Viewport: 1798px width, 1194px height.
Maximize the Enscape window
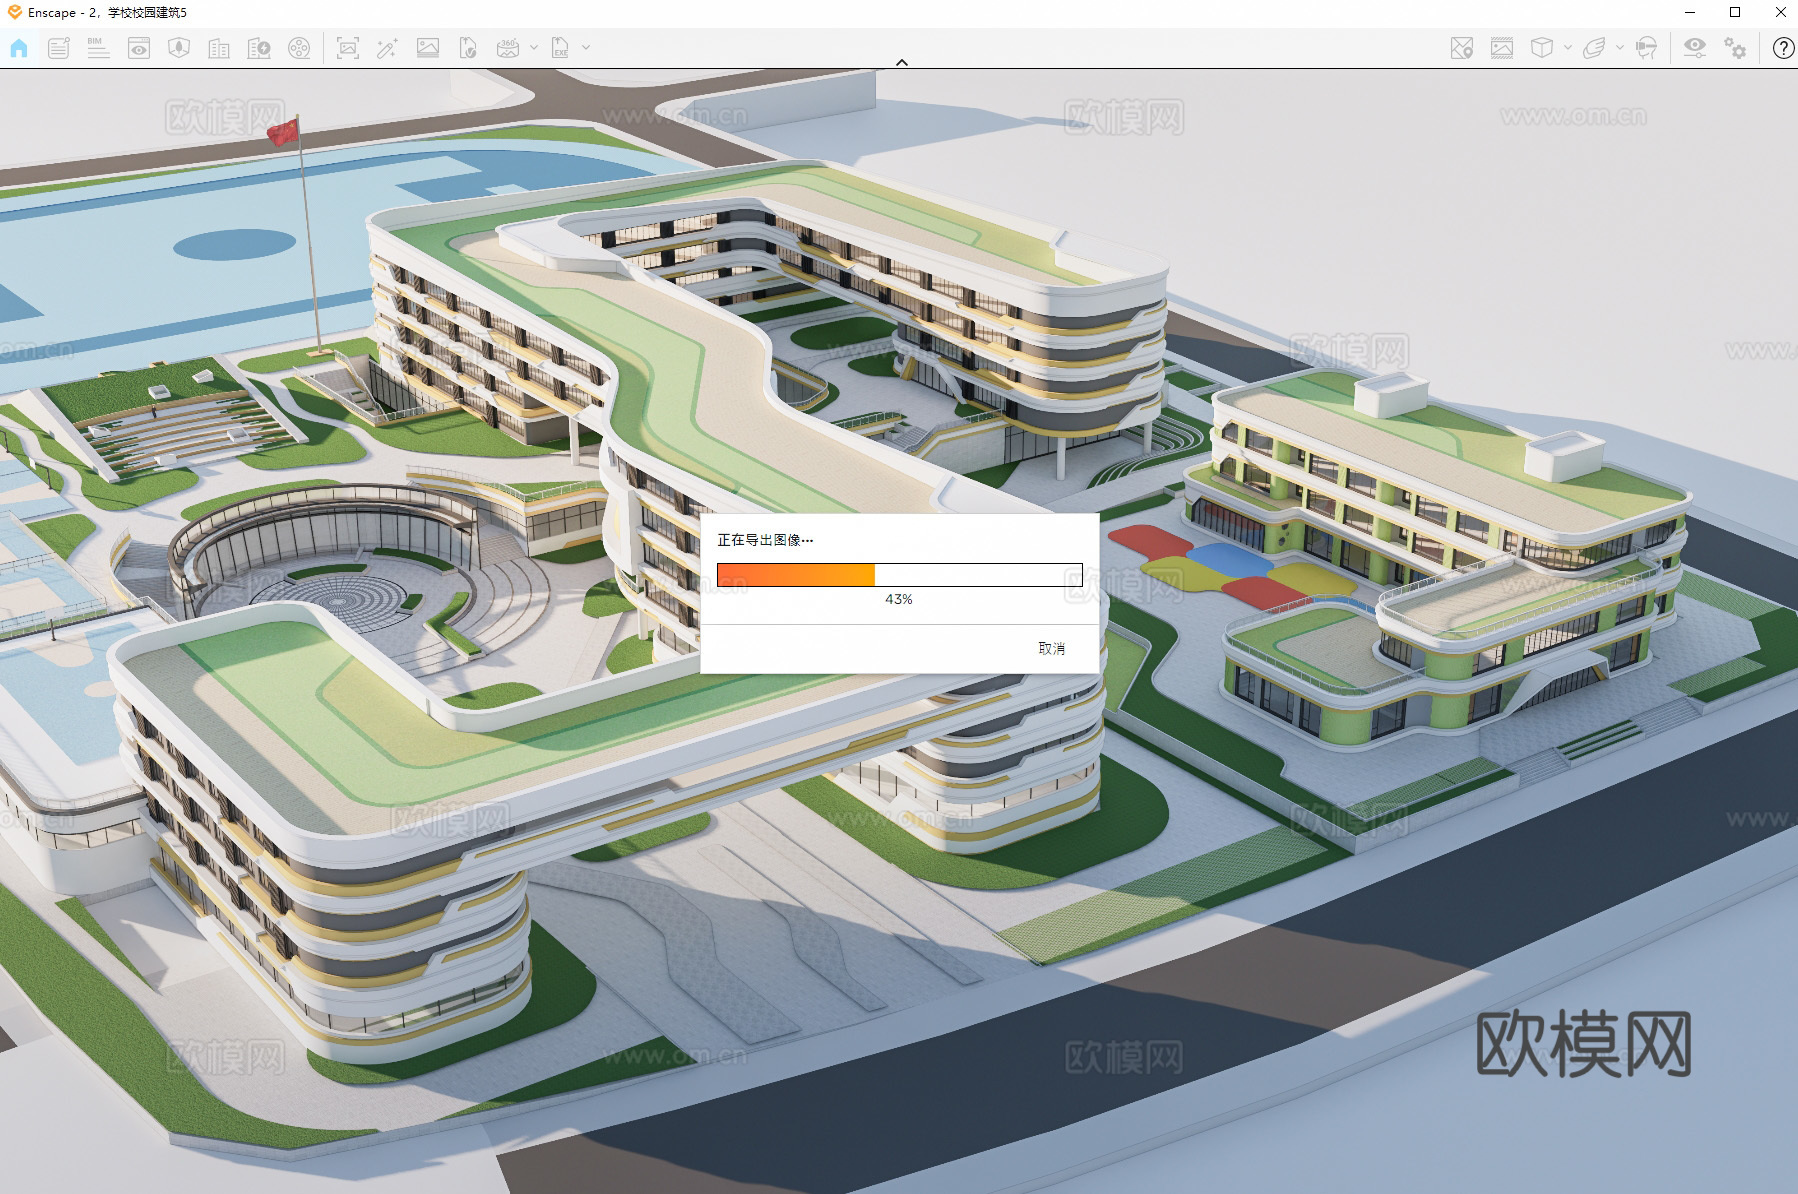click(x=1735, y=13)
